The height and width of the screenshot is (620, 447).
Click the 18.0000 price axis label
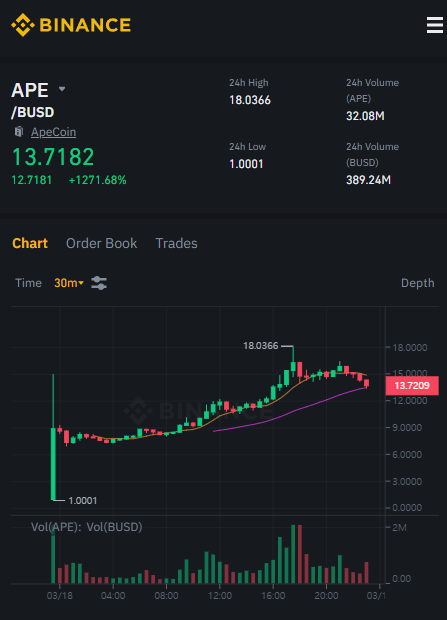(x=410, y=348)
